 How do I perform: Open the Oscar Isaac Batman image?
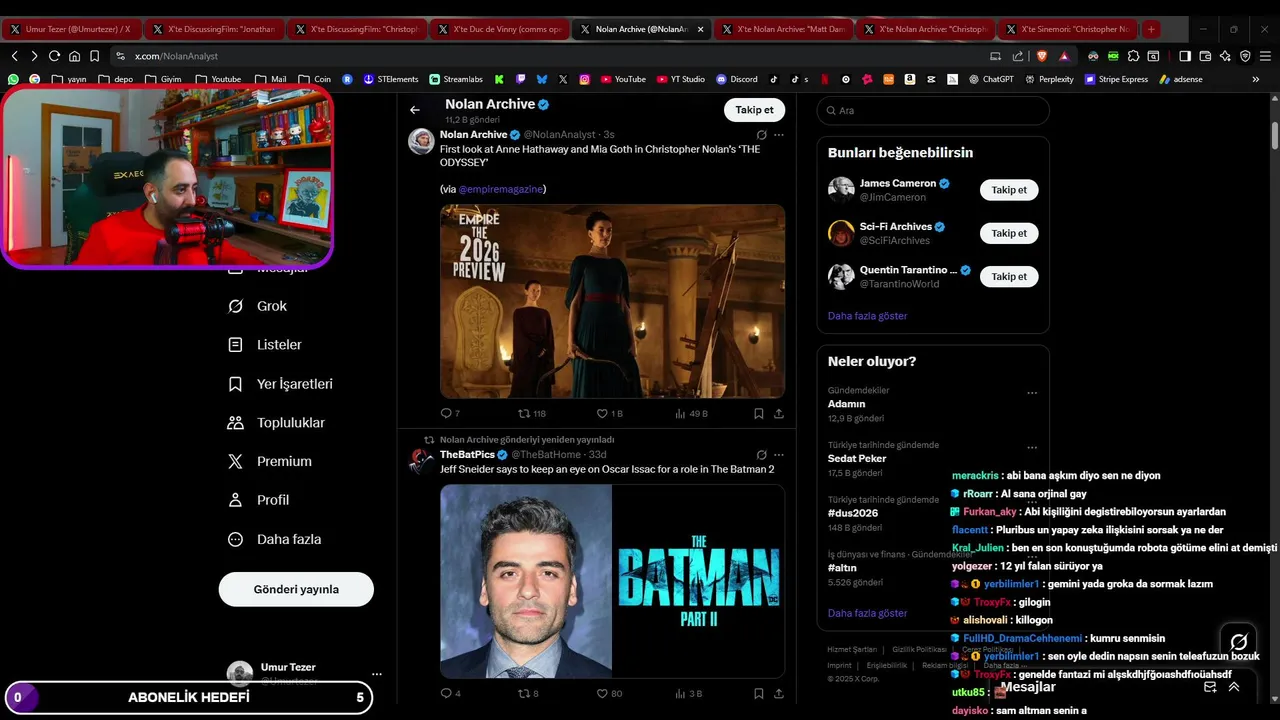[612, 581]
